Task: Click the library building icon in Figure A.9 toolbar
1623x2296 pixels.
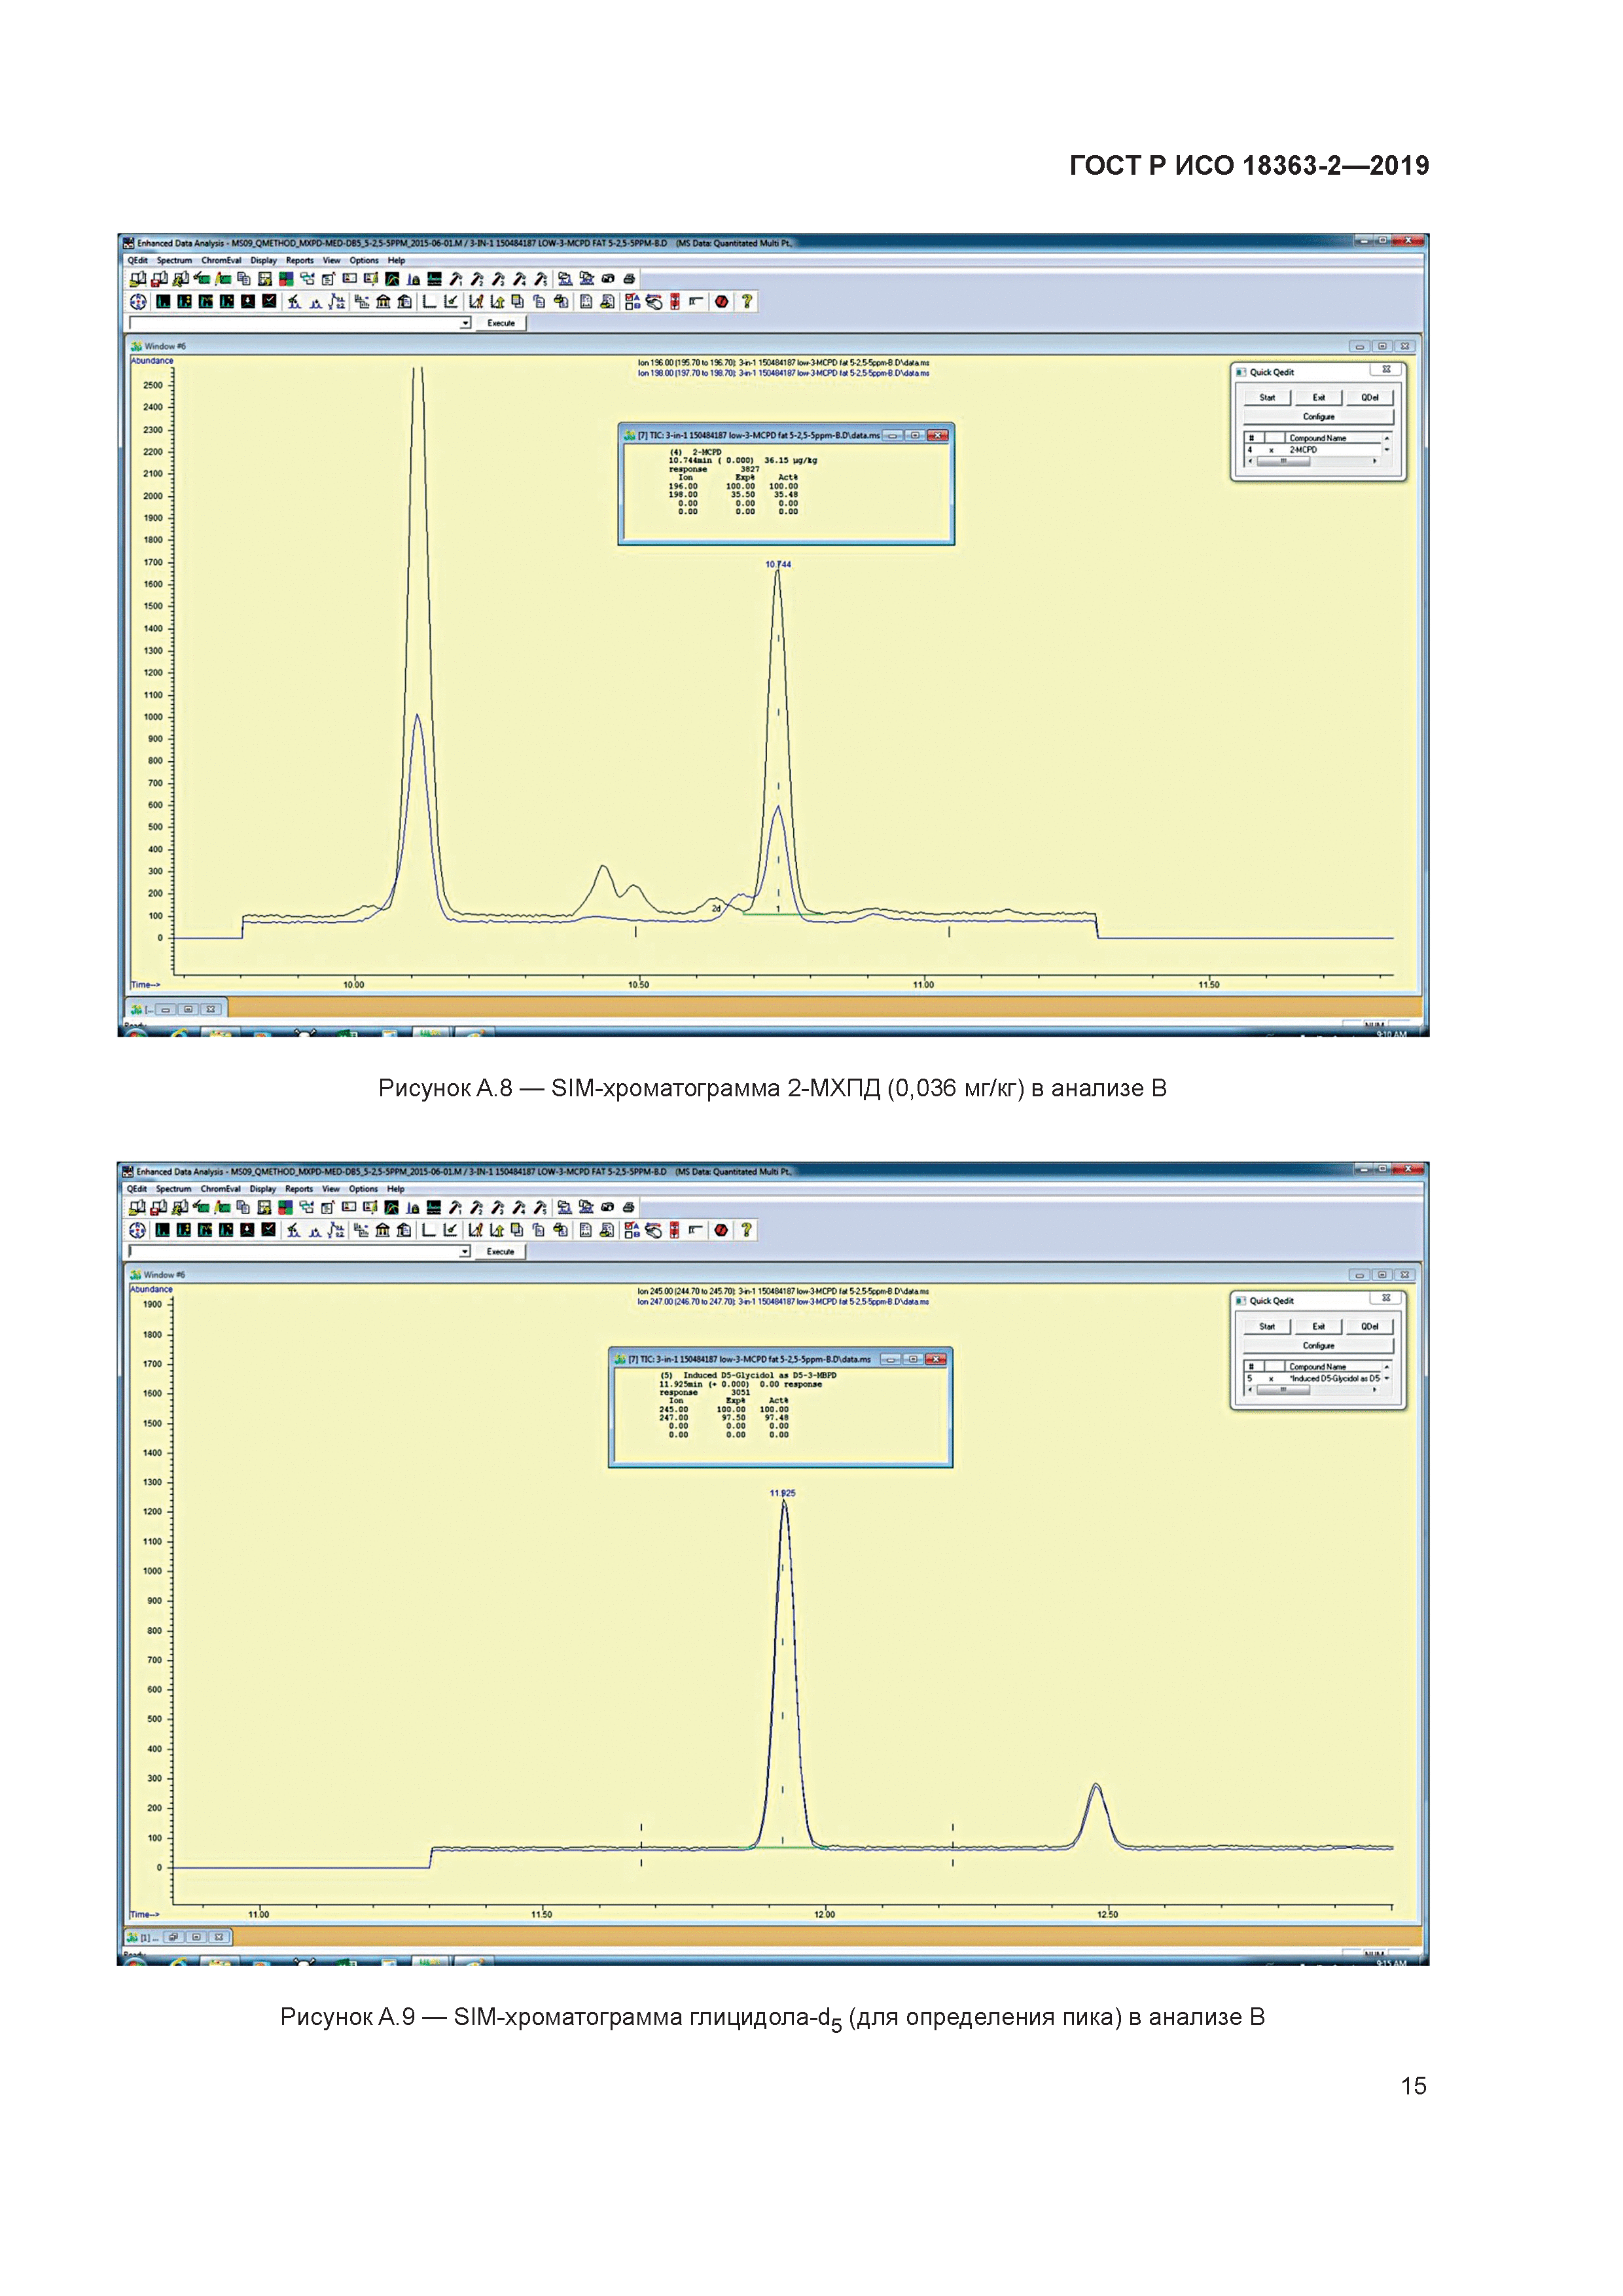Action: click(383, 1230)
